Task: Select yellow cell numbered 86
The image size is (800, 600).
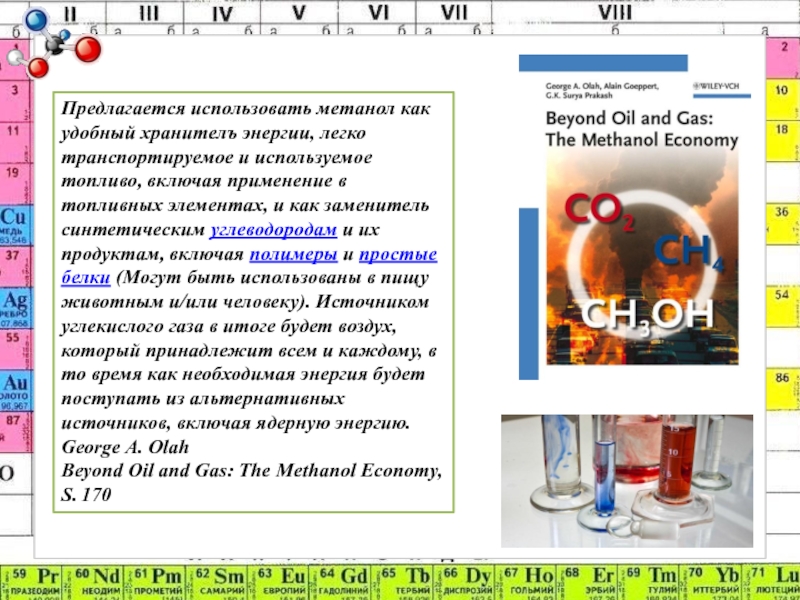Action: [783, 390]
